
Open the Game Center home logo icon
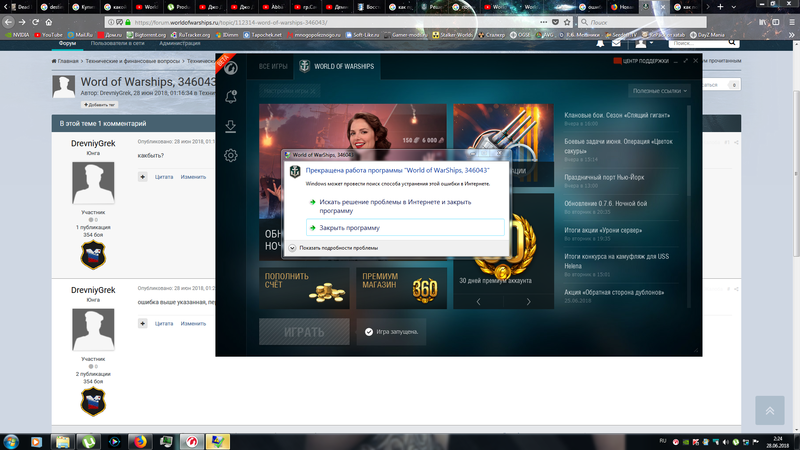[231, 68]
